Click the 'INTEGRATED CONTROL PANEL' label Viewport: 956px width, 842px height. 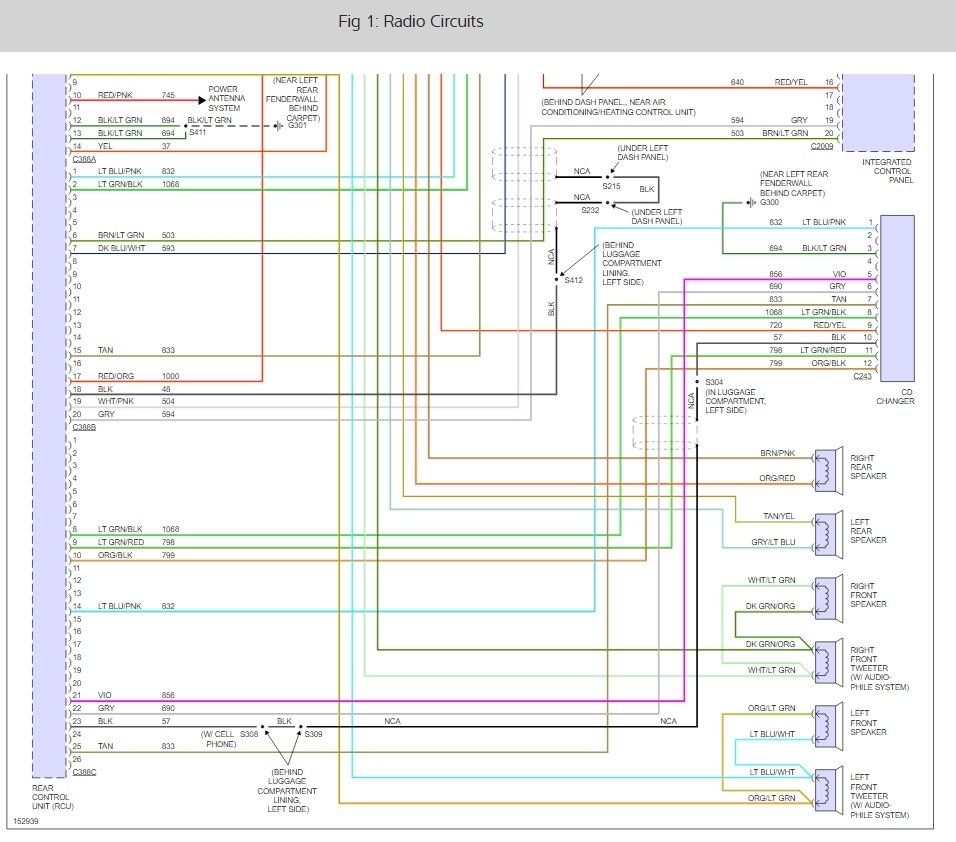(887, 171)
